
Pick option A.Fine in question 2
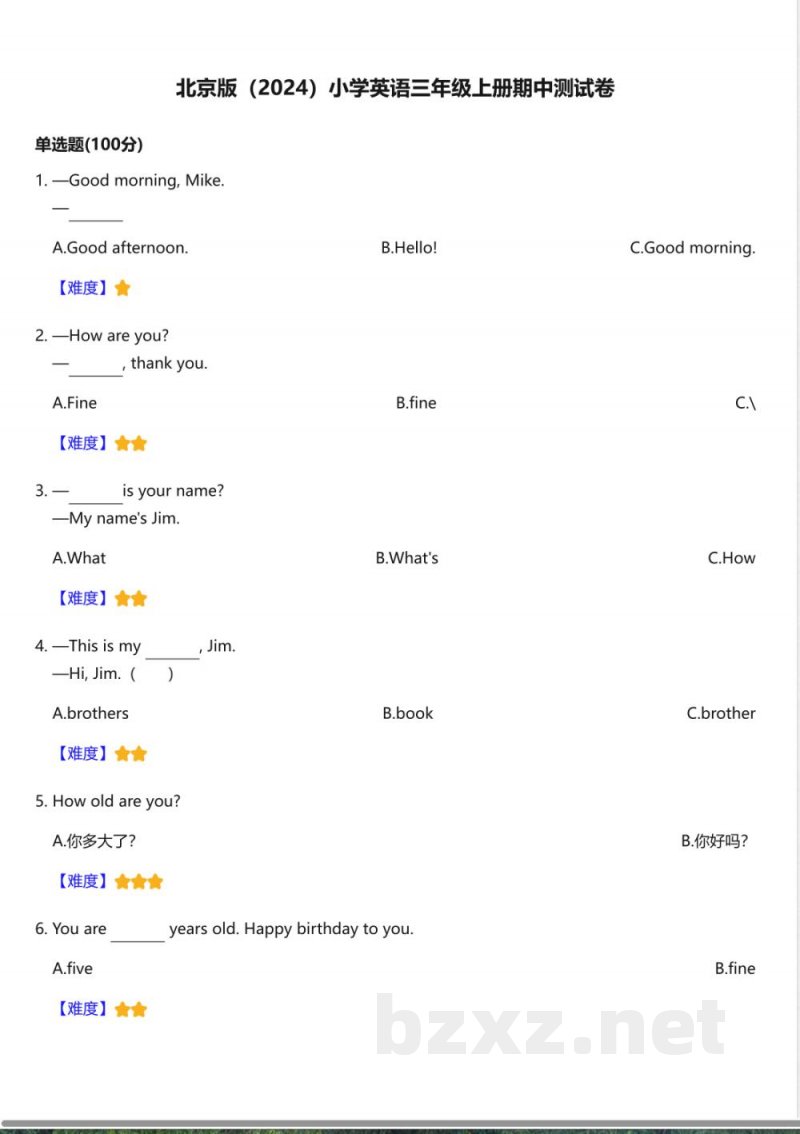[75, 403]
